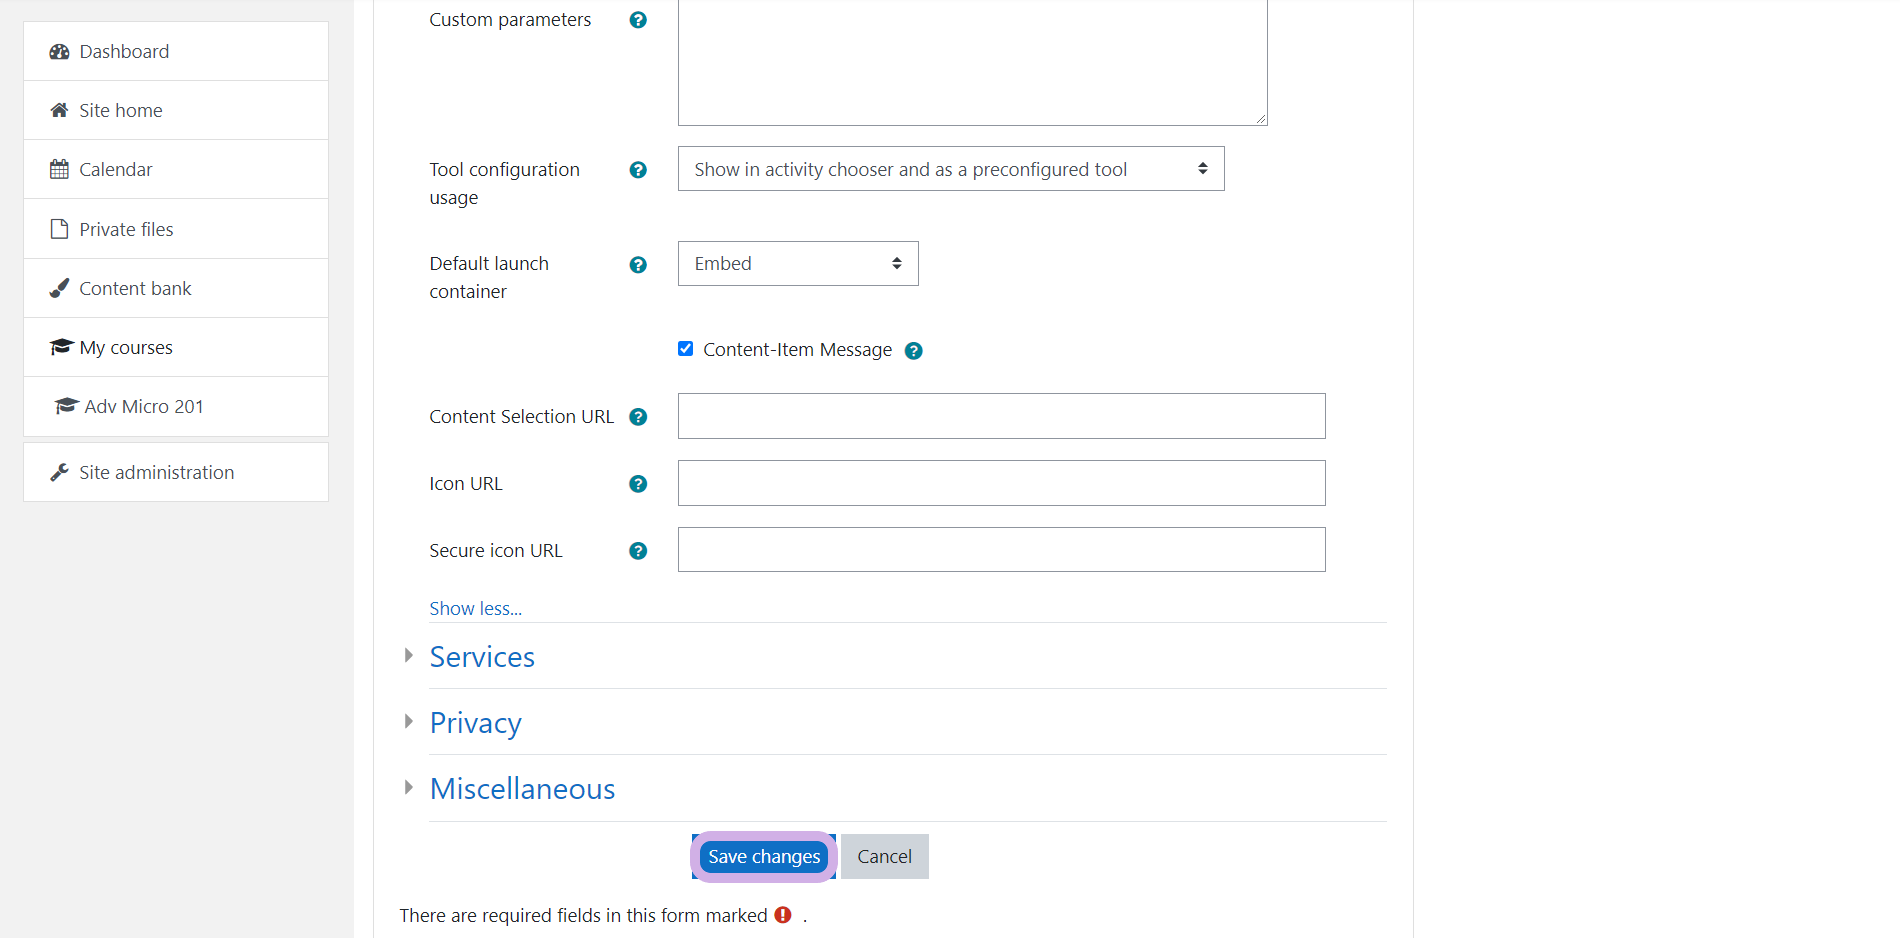Show help for Default launch container
Image resolution: width=1900 pixels, height=938 pixels.
click(x=638, y=265)
